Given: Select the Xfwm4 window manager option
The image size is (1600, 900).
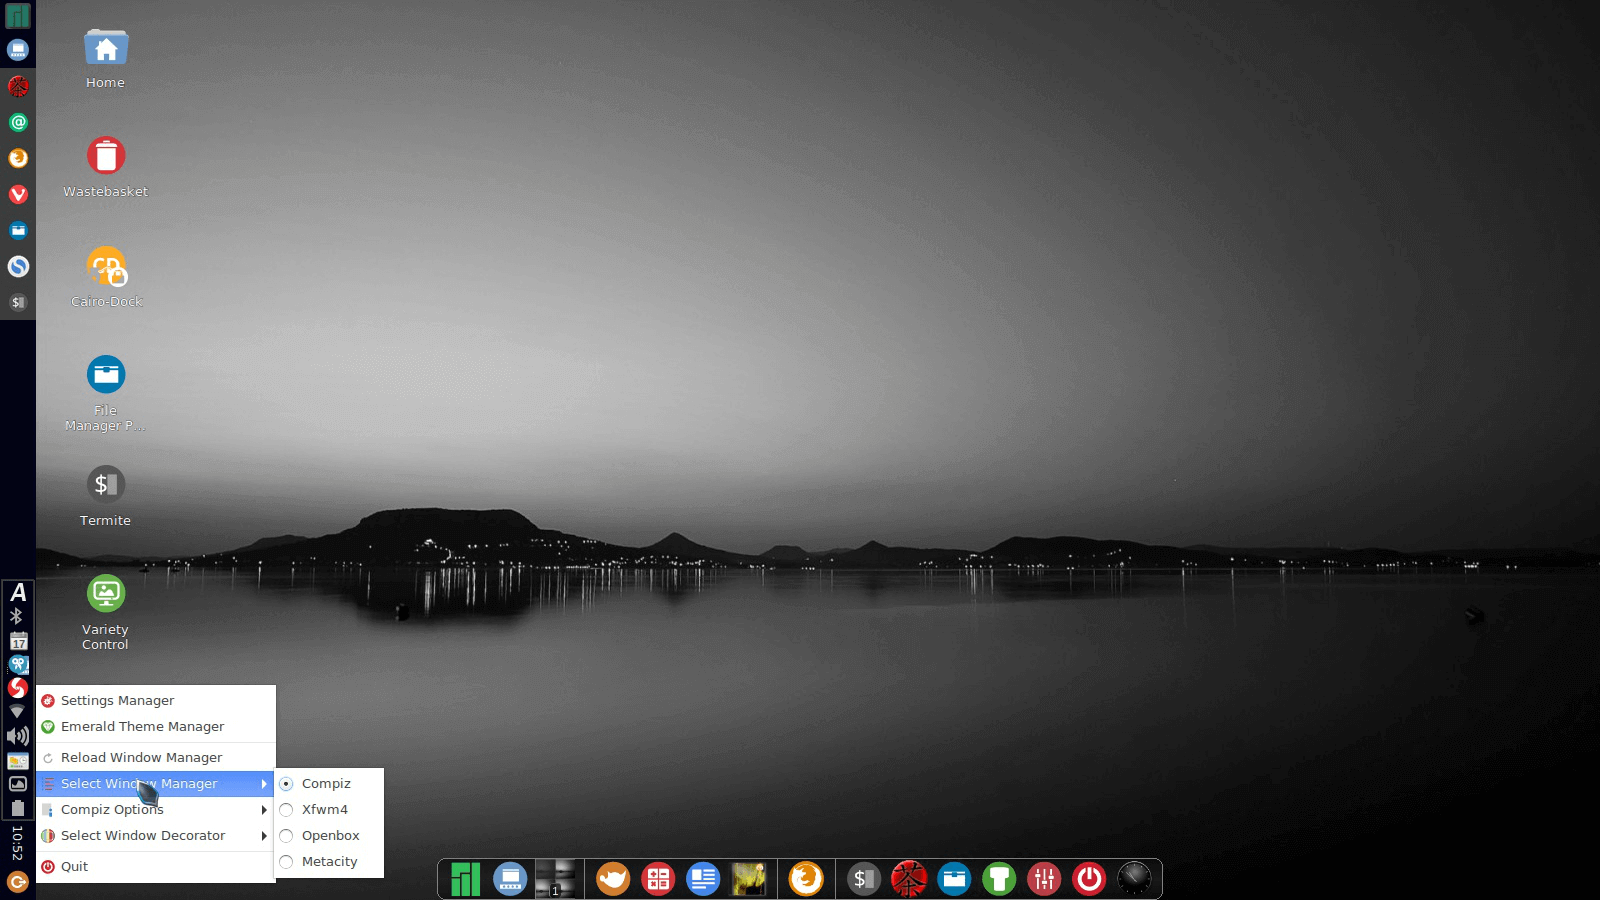Looking at the screenshot, I should pos(324,810).
